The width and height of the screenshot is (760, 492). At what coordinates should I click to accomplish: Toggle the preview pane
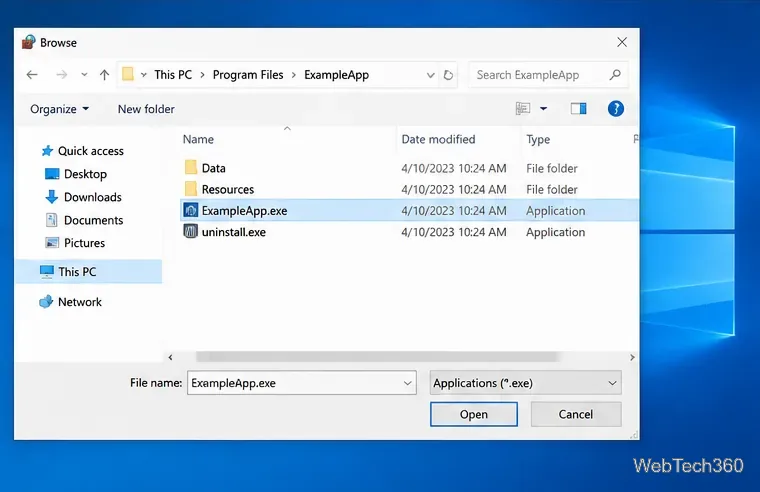[578, 109]
